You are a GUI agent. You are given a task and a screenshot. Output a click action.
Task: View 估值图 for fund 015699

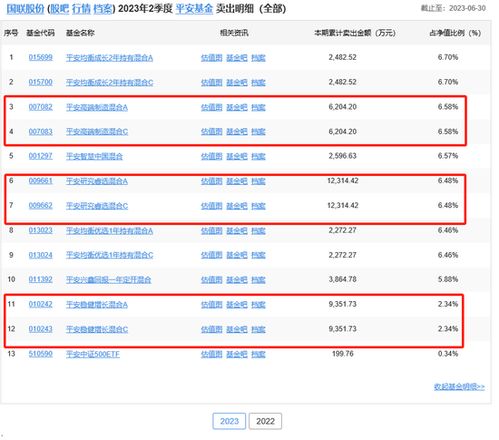click(x=212, y=58)
